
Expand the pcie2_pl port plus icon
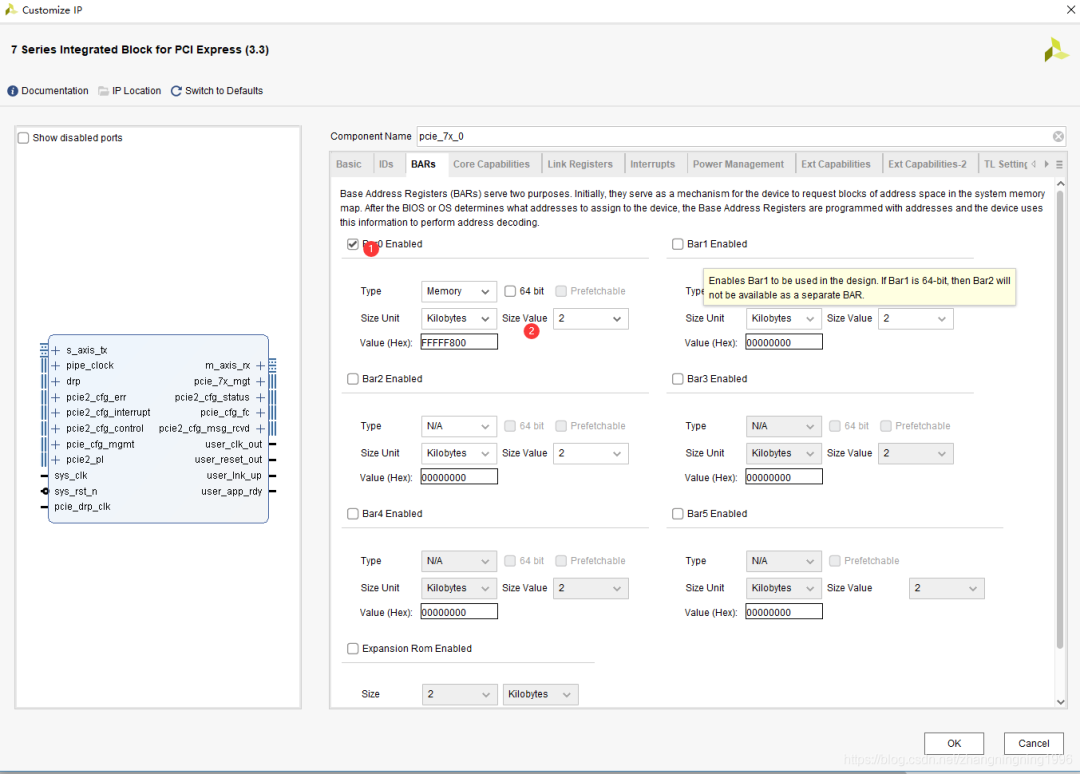tap(56, 459)
